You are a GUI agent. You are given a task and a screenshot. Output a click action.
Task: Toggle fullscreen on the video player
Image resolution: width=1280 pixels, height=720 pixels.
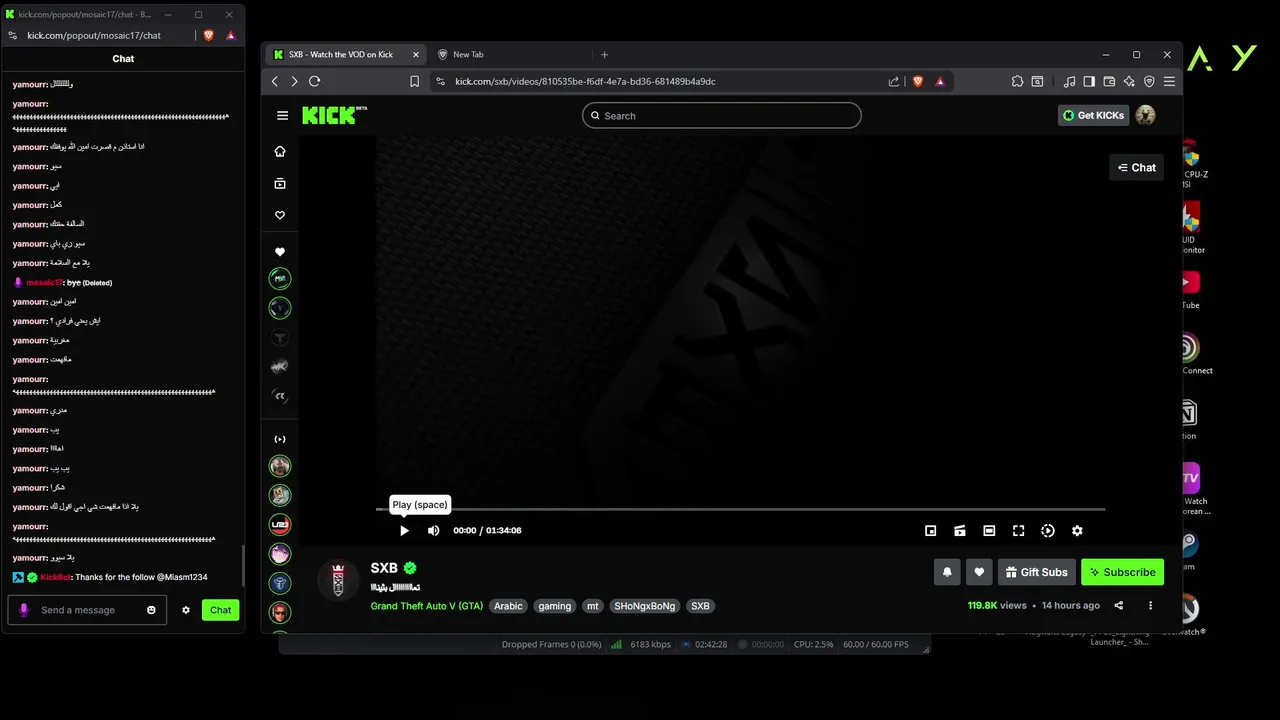tap(1018, 531)
